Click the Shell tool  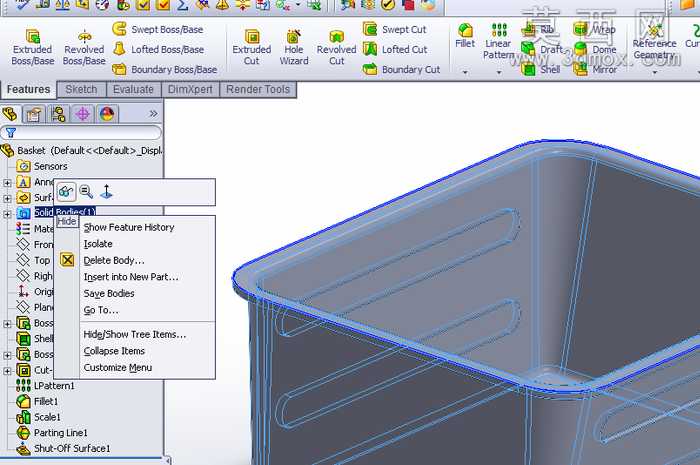click(x=541, y=70)
